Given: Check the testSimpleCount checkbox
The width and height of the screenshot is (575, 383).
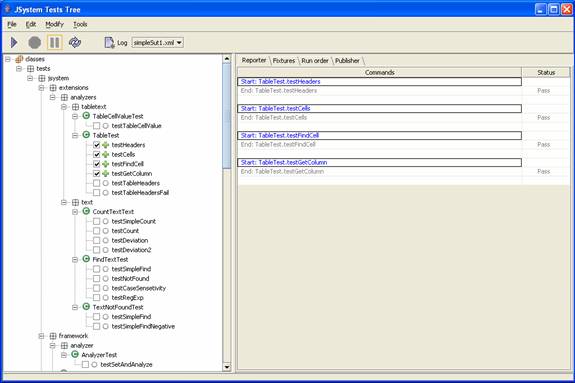Looking at the screenshot, I should tap(96, 221).
